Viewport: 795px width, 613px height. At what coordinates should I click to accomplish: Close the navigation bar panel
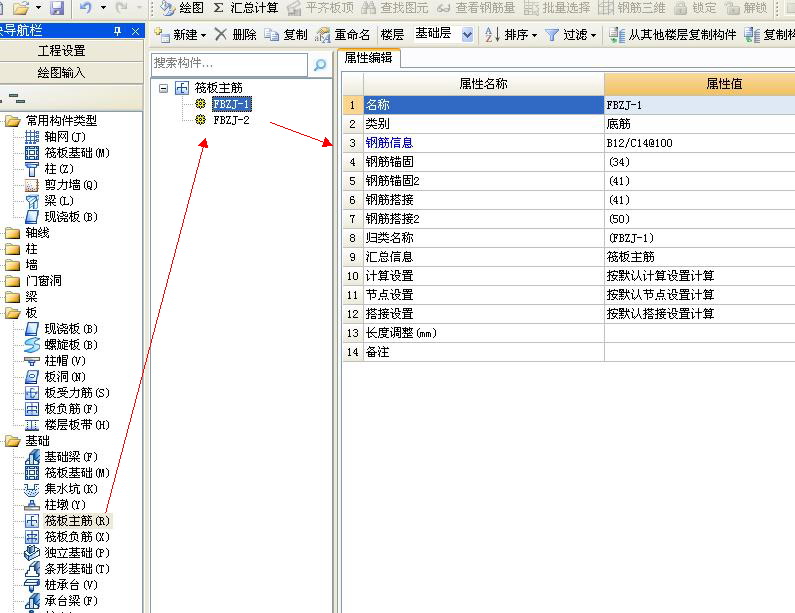point(135,31)
